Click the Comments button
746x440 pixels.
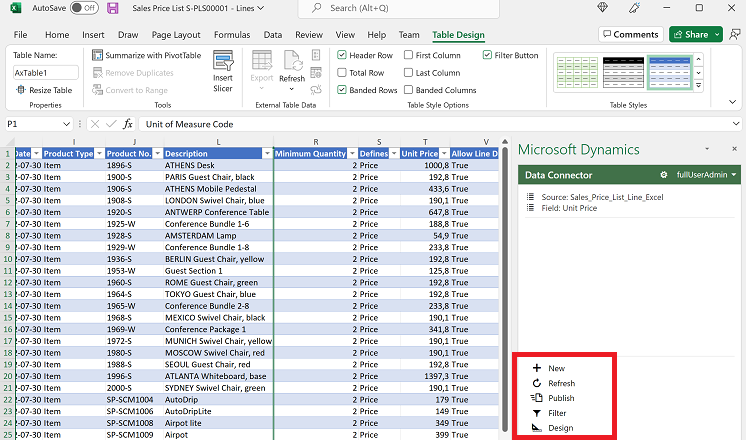point(630,34)
